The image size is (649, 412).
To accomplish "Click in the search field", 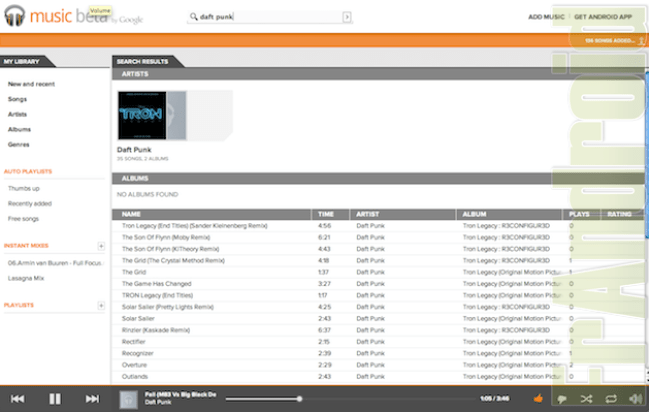I will point(270,17).
